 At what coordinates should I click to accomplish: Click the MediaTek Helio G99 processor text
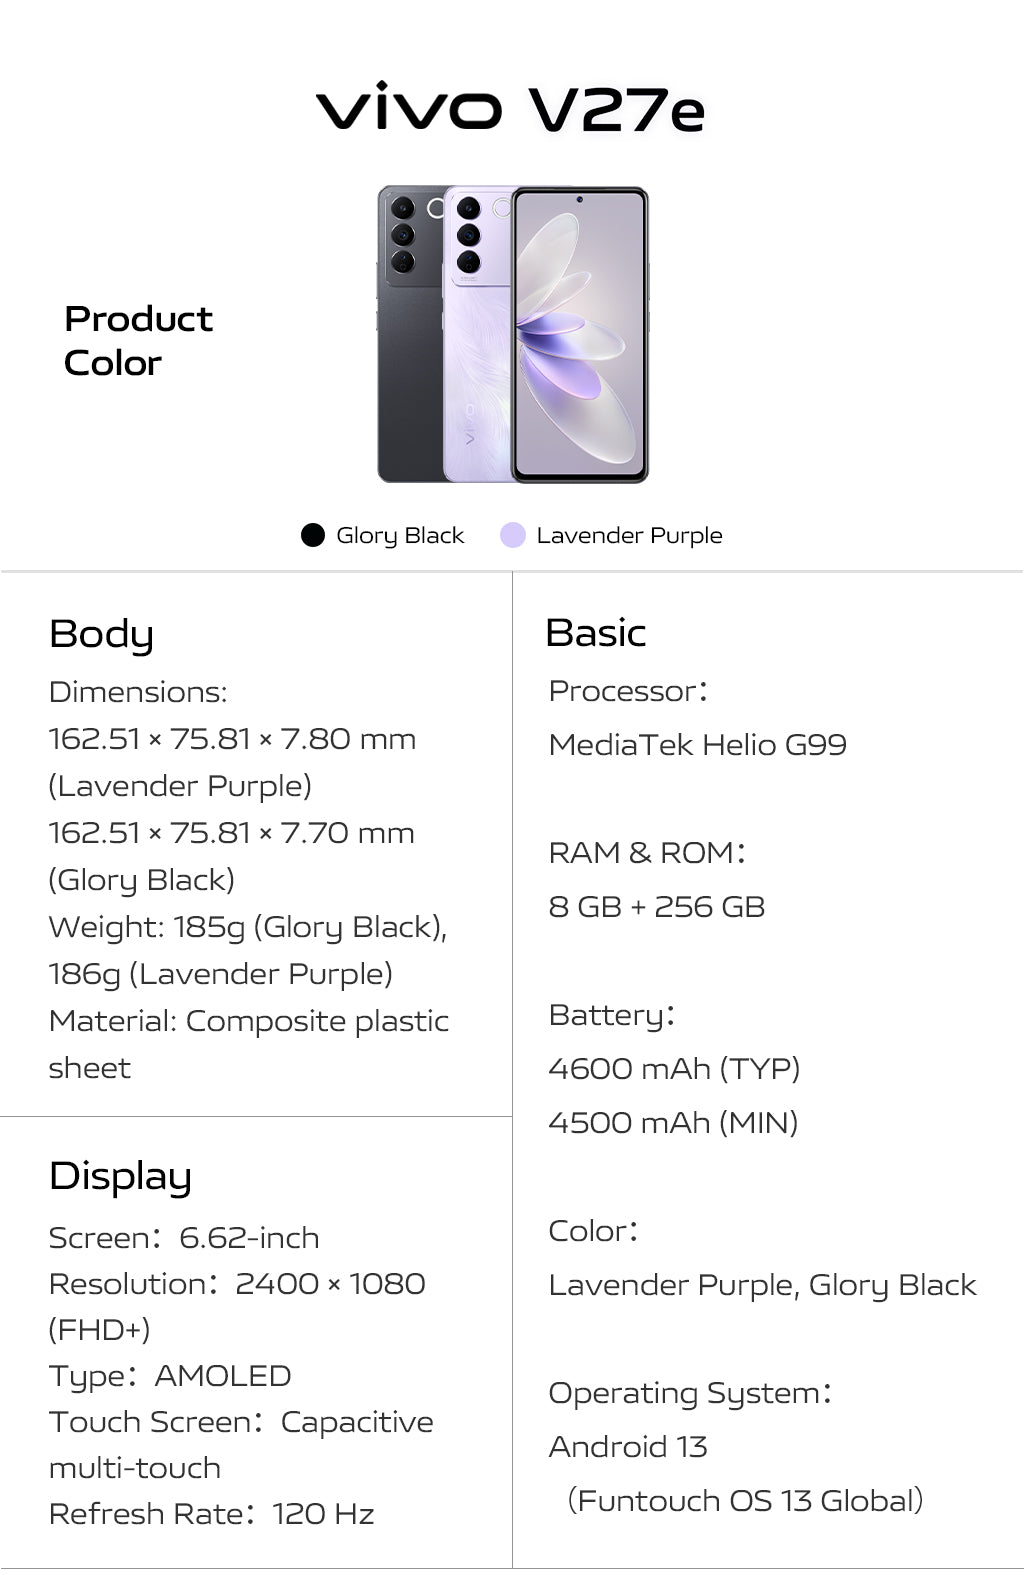(698, 745)
